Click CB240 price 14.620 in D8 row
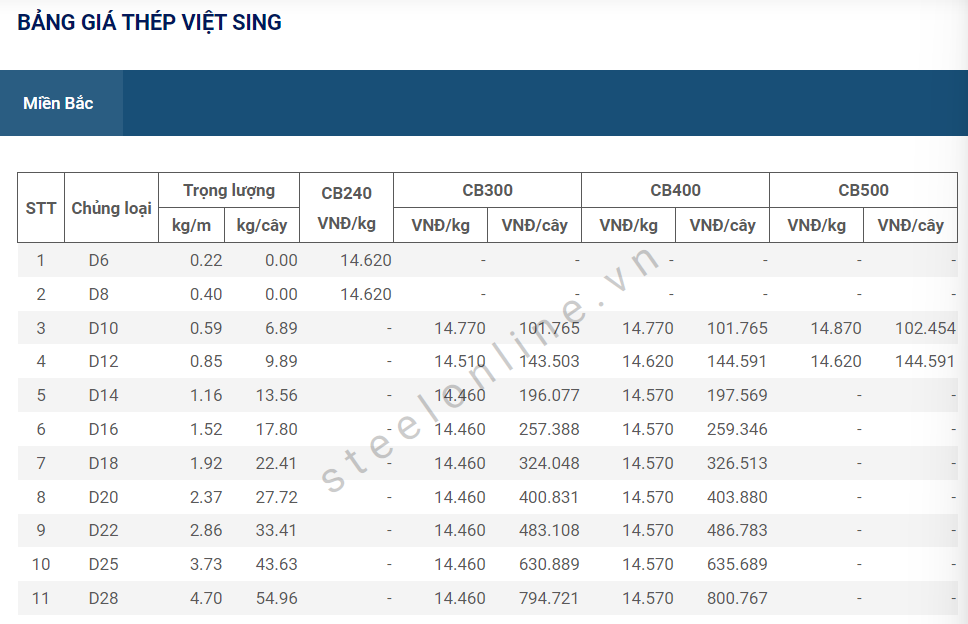The width and height of the screenshot is (968, 624). (x=365, y=294)
